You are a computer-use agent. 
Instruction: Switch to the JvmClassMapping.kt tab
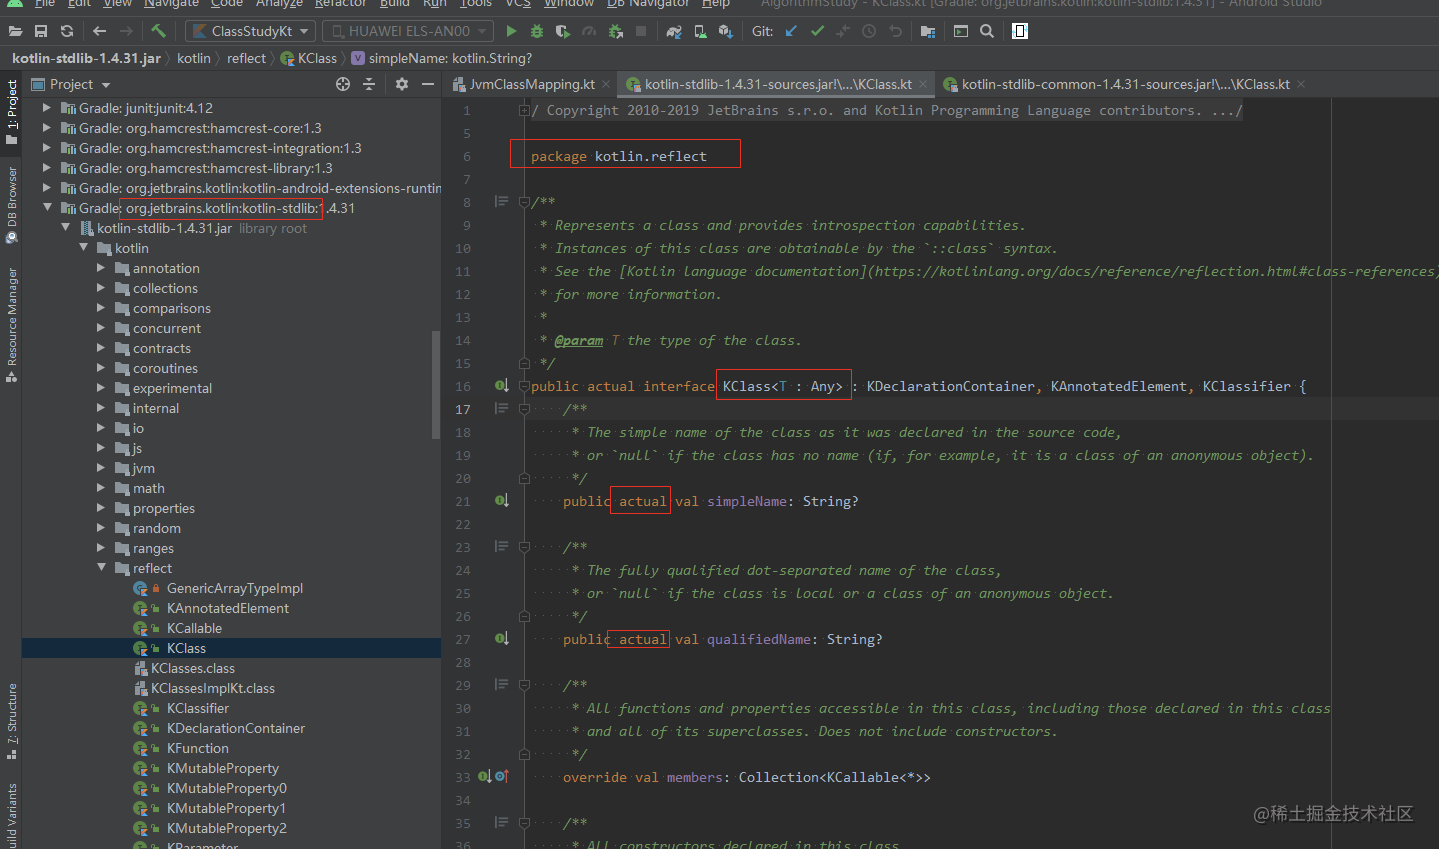[531, 84]
